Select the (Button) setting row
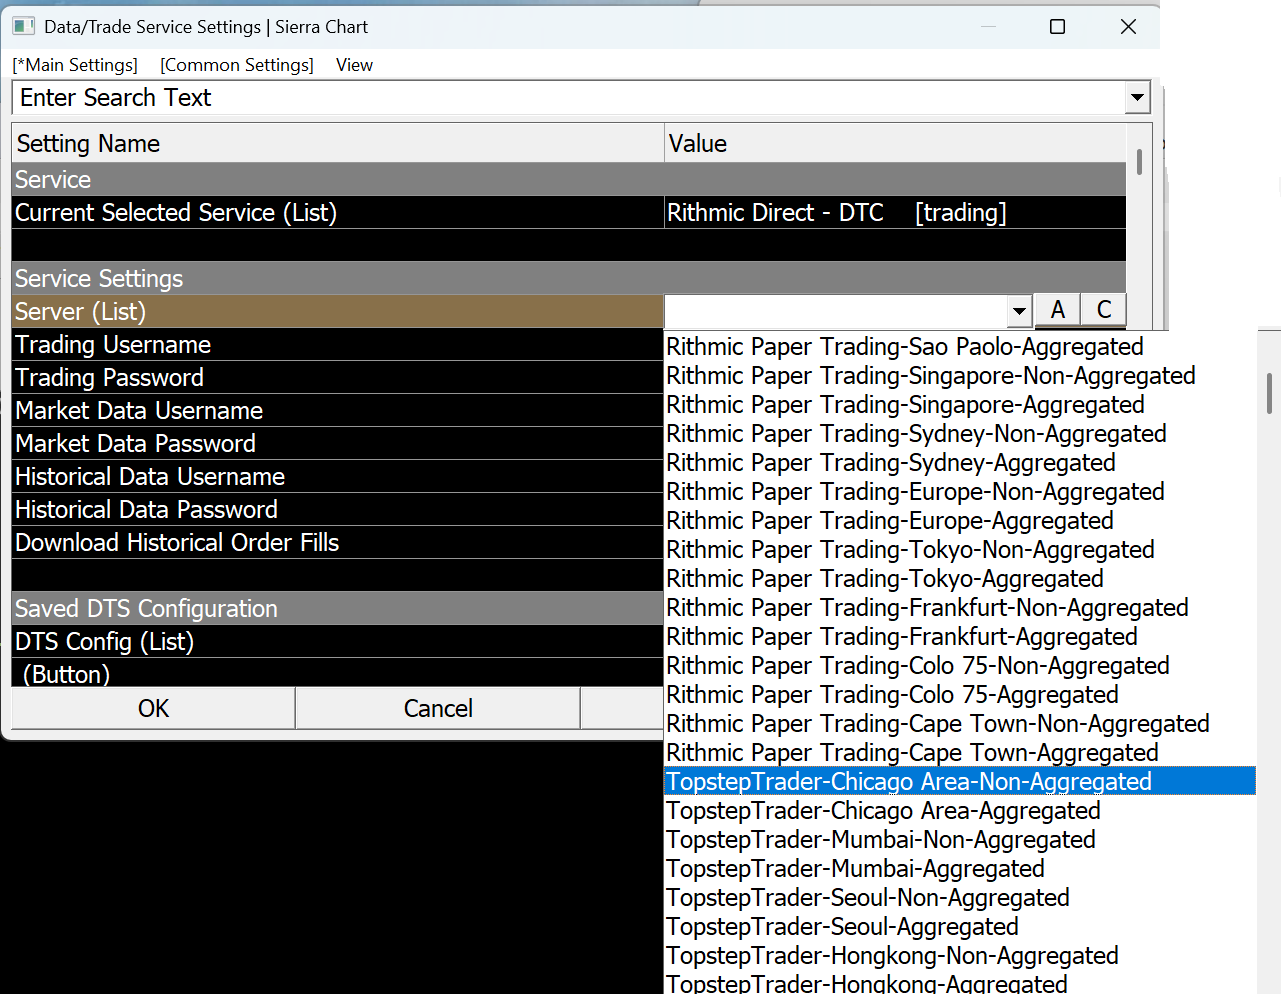Image resolution: width=1281 pixels, height=994 pixels. (338, 673)
